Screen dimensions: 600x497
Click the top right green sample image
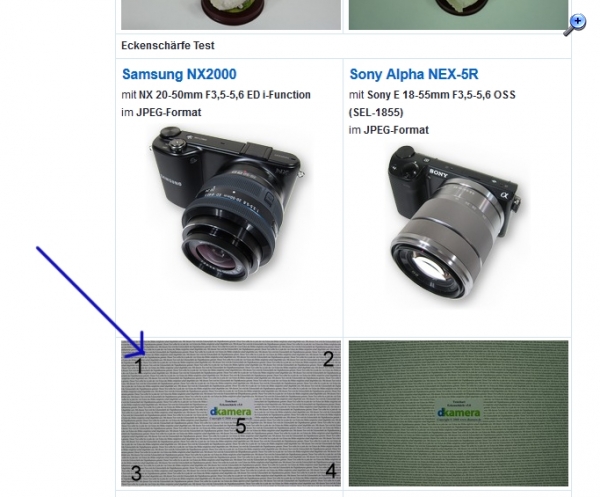(x=458, y=15)
